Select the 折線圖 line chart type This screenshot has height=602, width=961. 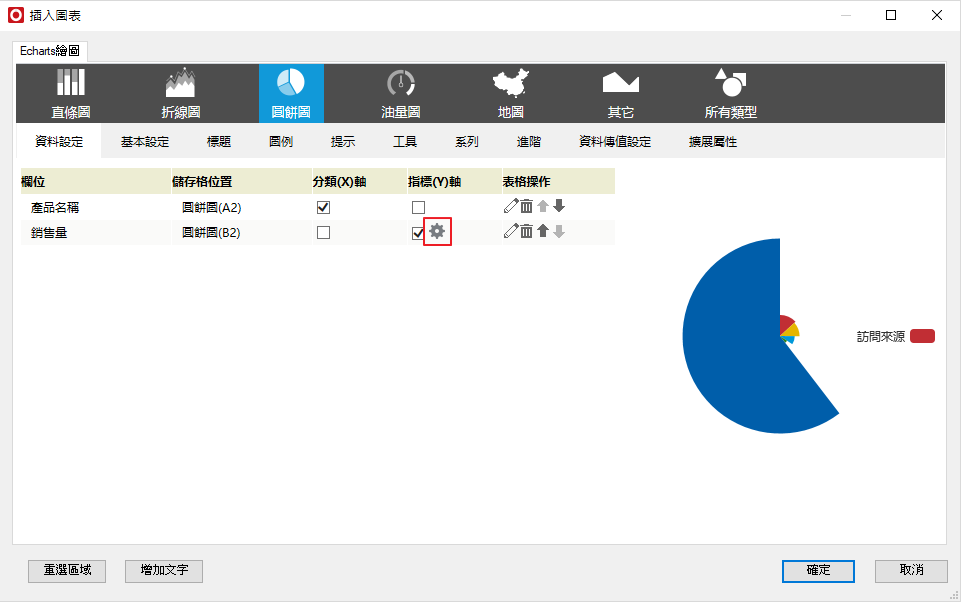(x=180, y=94)
